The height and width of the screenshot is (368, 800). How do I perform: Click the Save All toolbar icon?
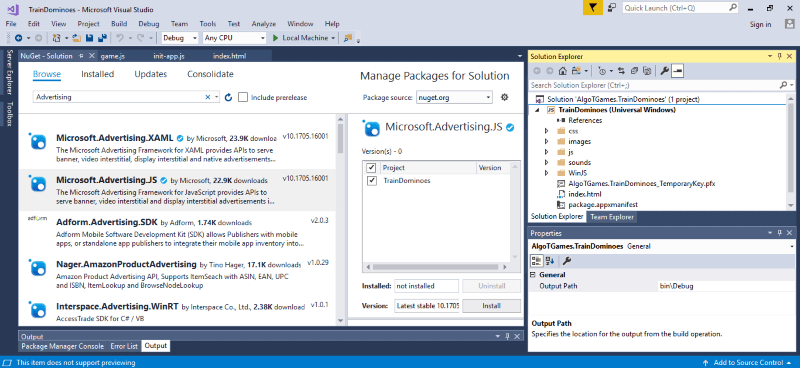point(102,38)
